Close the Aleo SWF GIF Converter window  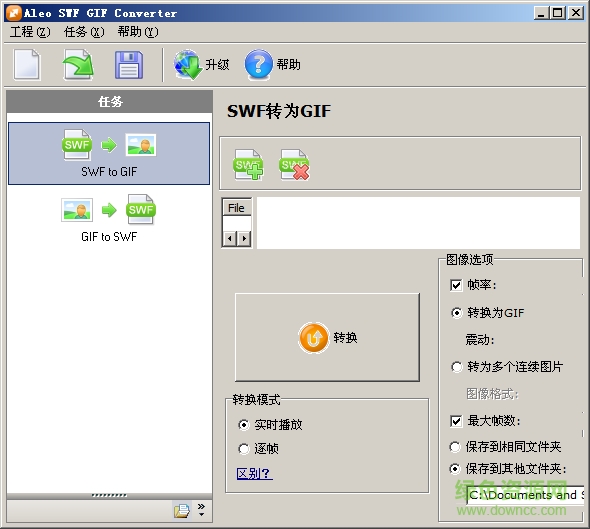pyautogui.click(x=576, y=13)
